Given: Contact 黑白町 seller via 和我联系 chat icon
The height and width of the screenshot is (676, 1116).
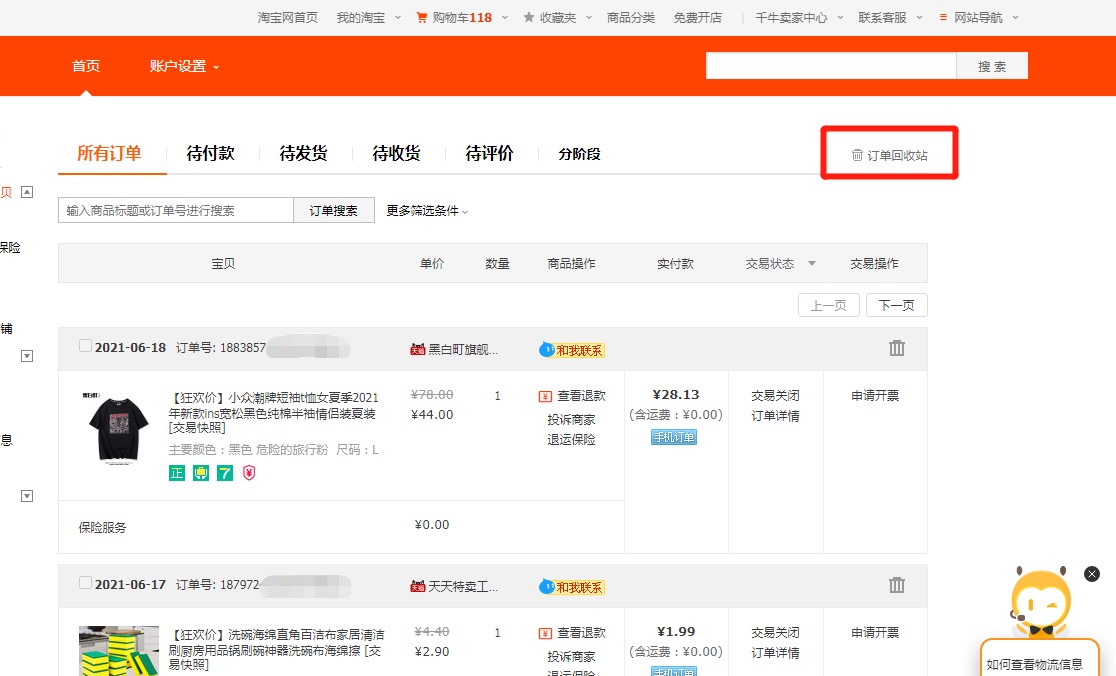Looking at the screenshot, I should click(x=572, y=350).
